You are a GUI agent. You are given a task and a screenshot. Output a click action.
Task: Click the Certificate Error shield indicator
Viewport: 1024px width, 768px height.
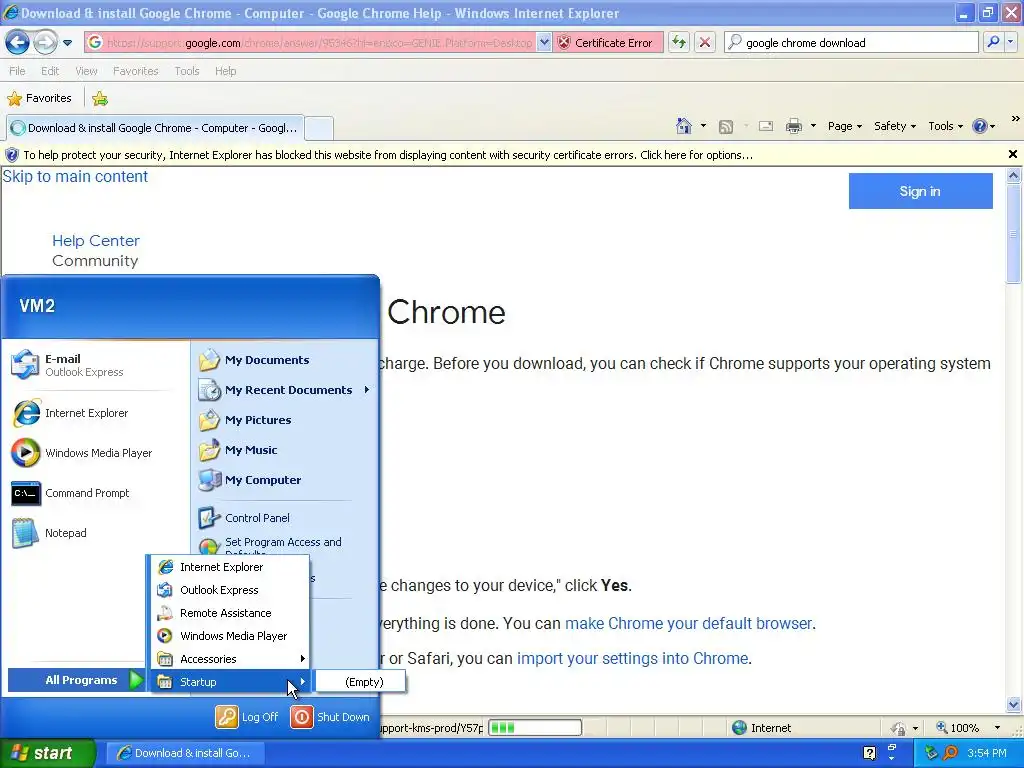tap(607, 43)
